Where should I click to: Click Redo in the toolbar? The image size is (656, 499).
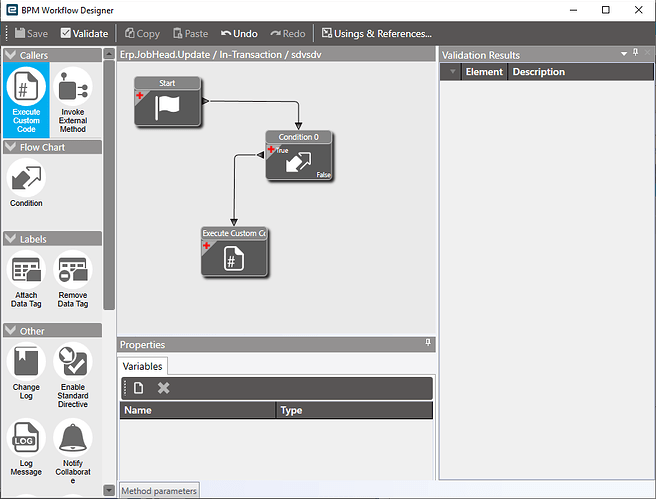coord(288,33)
